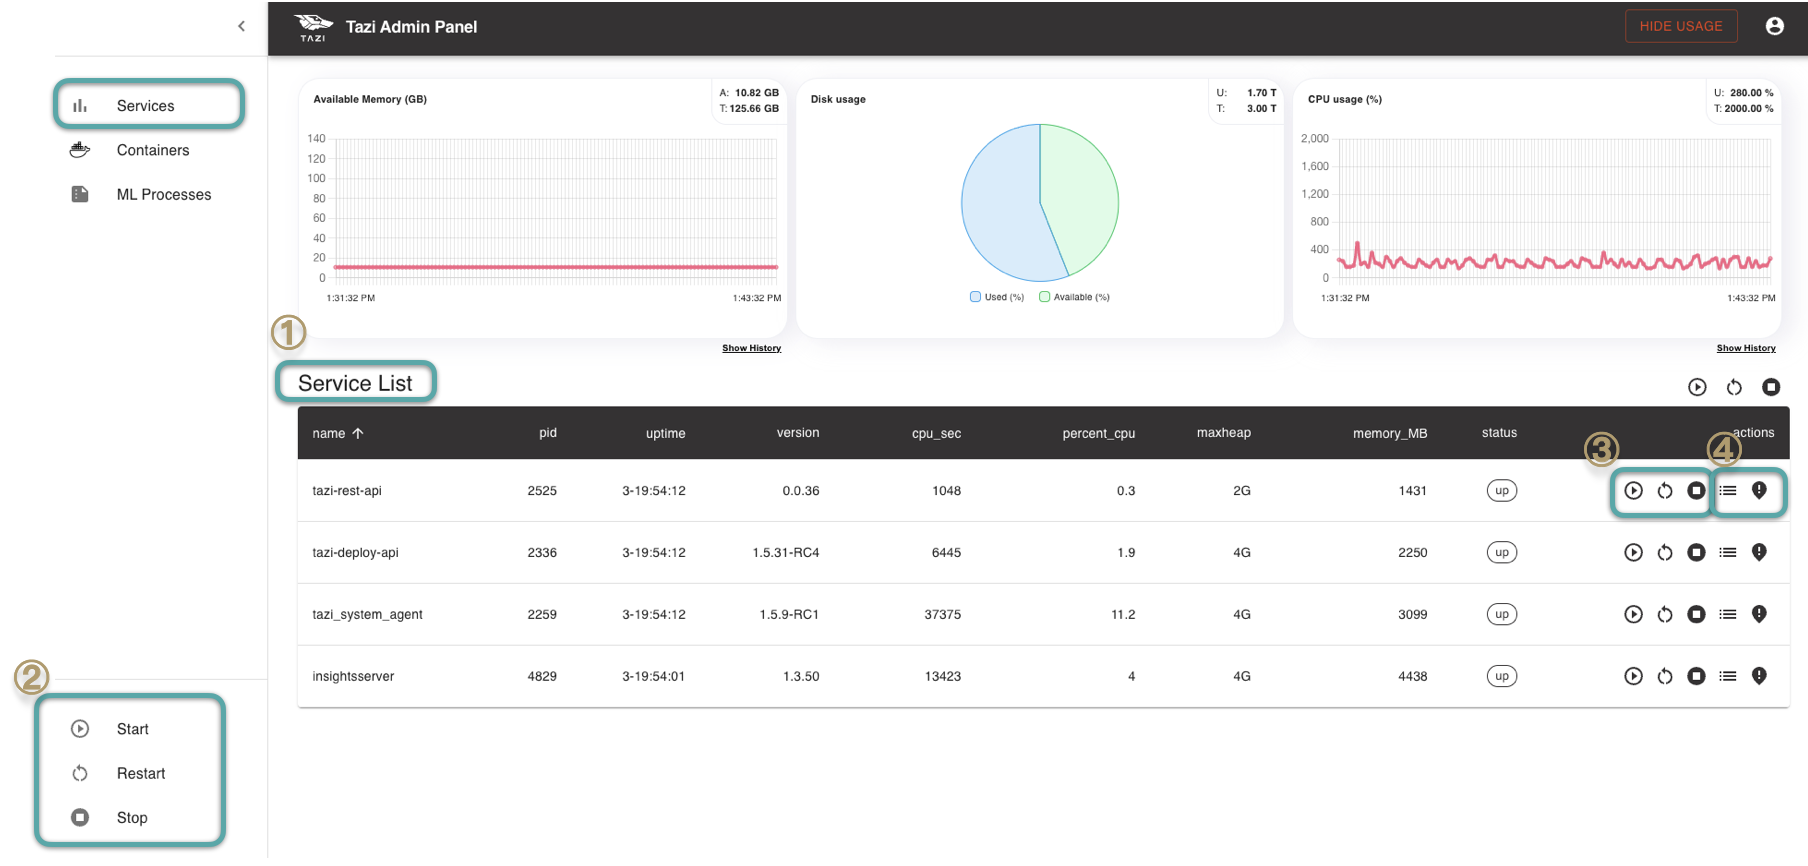The width and height of the screenshot is (1808, 866).
Task: Start the insightsserver service
Action: coord(1633,676)
